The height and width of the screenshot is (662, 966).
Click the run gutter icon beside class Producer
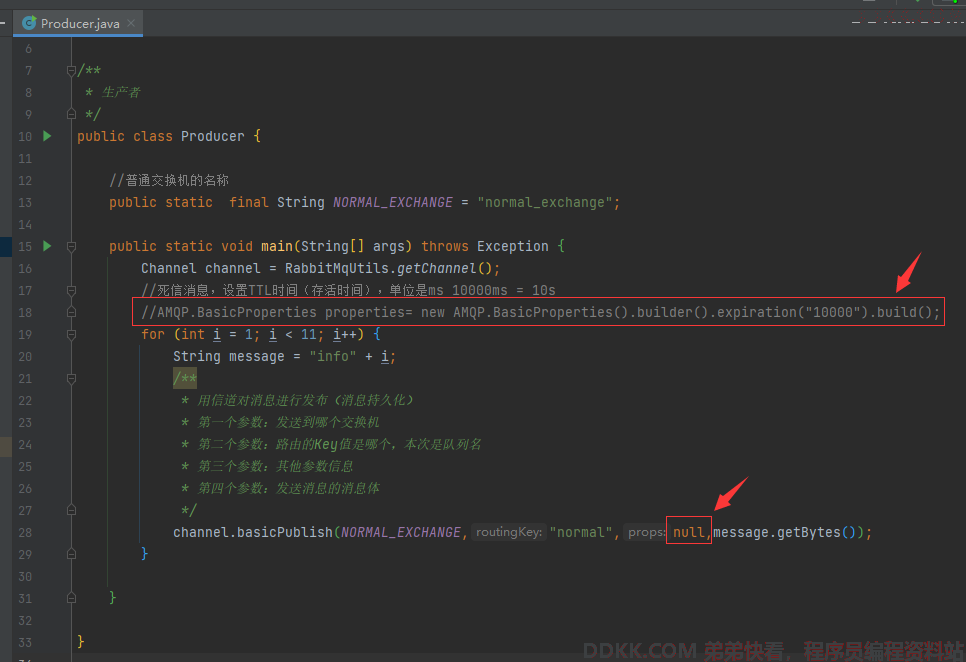47,135
